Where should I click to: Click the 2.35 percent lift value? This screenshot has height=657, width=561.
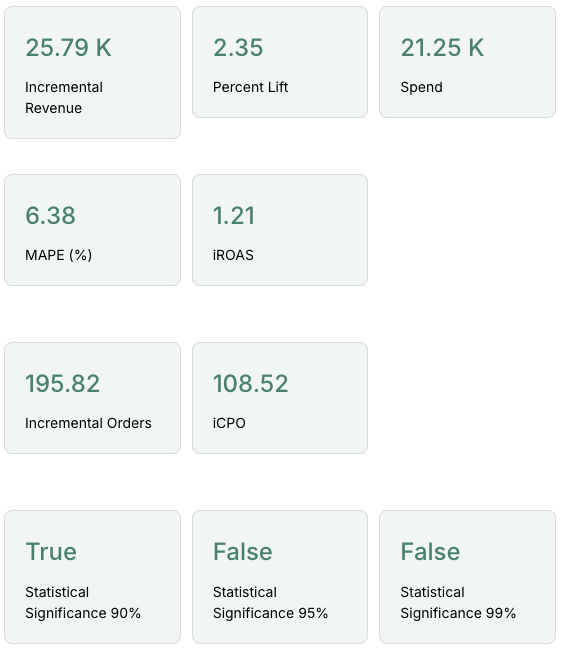pos(238,47)
